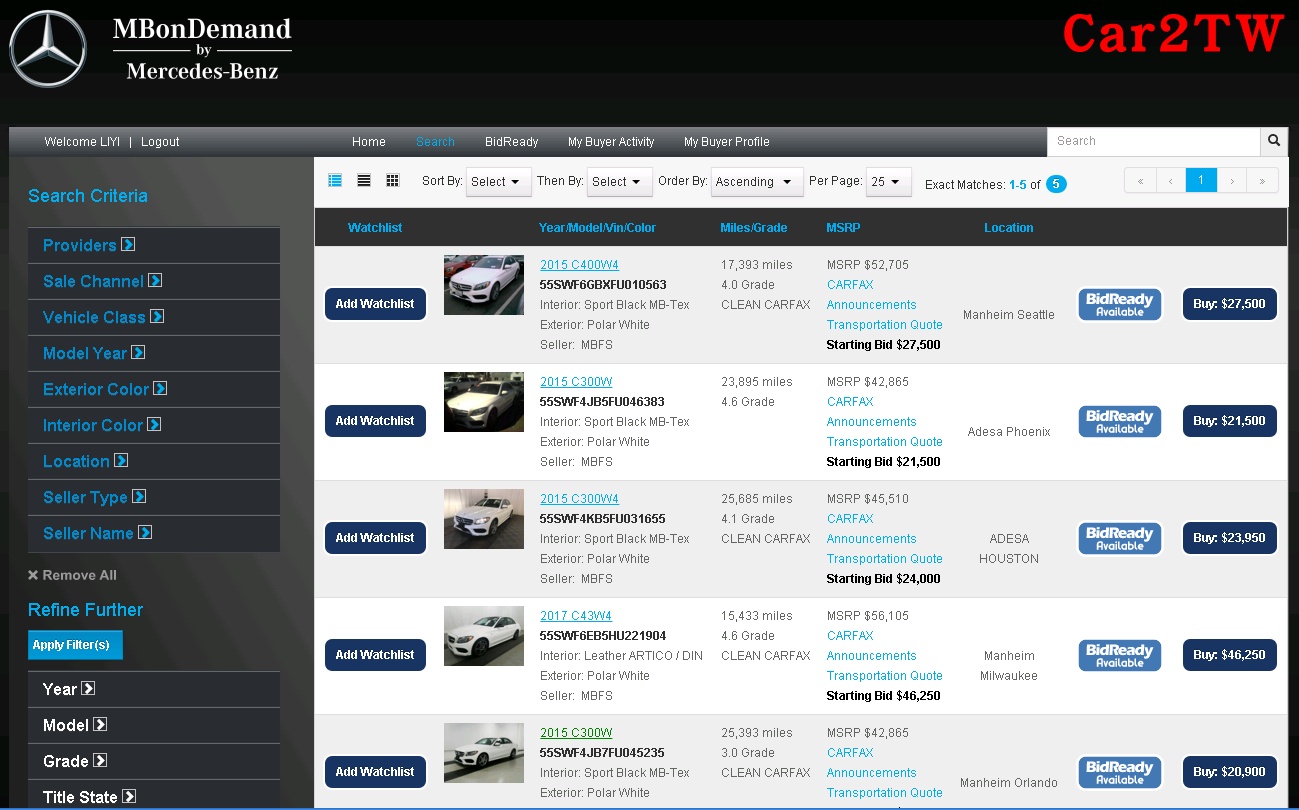Expand the Exterior Color filter
The width and height of the screenshot is (1299, 810).
click(x=160, y=389)
